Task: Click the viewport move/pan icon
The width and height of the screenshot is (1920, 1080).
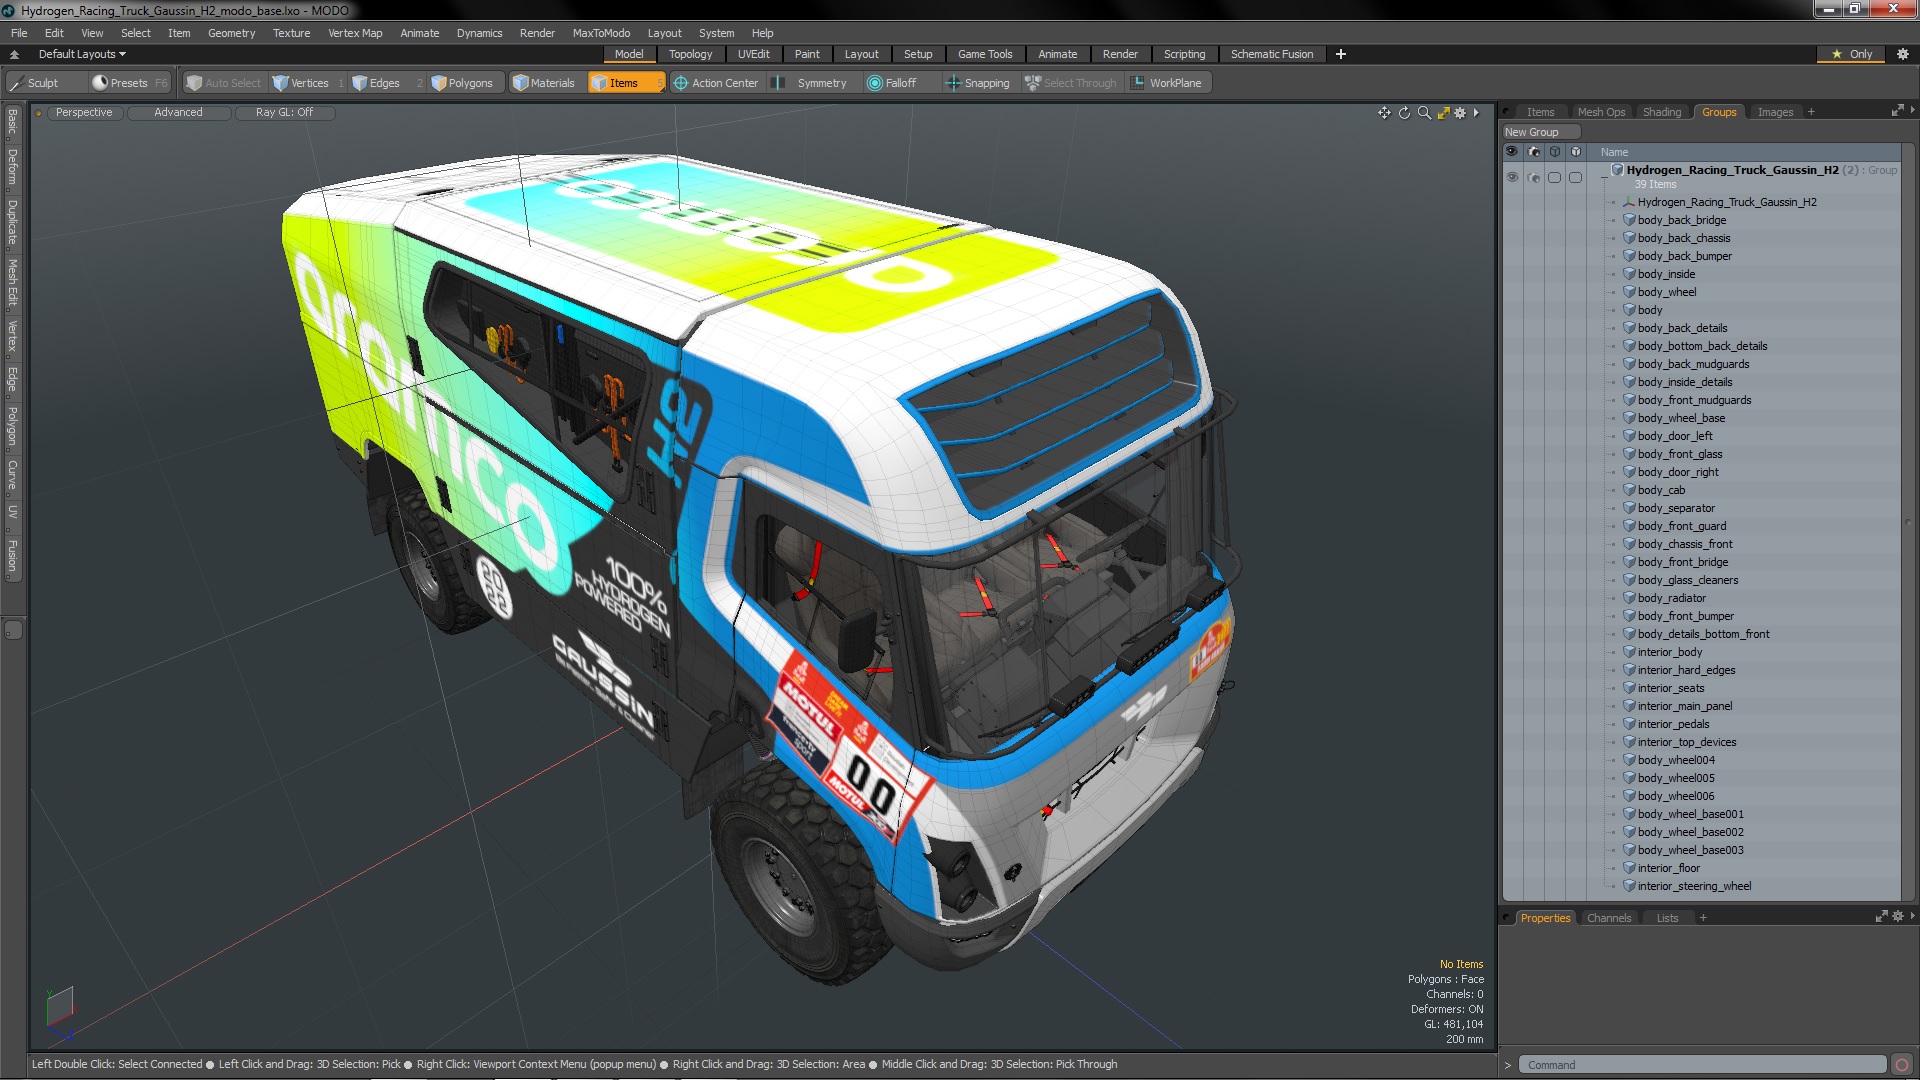Action: click(1384, 113)
